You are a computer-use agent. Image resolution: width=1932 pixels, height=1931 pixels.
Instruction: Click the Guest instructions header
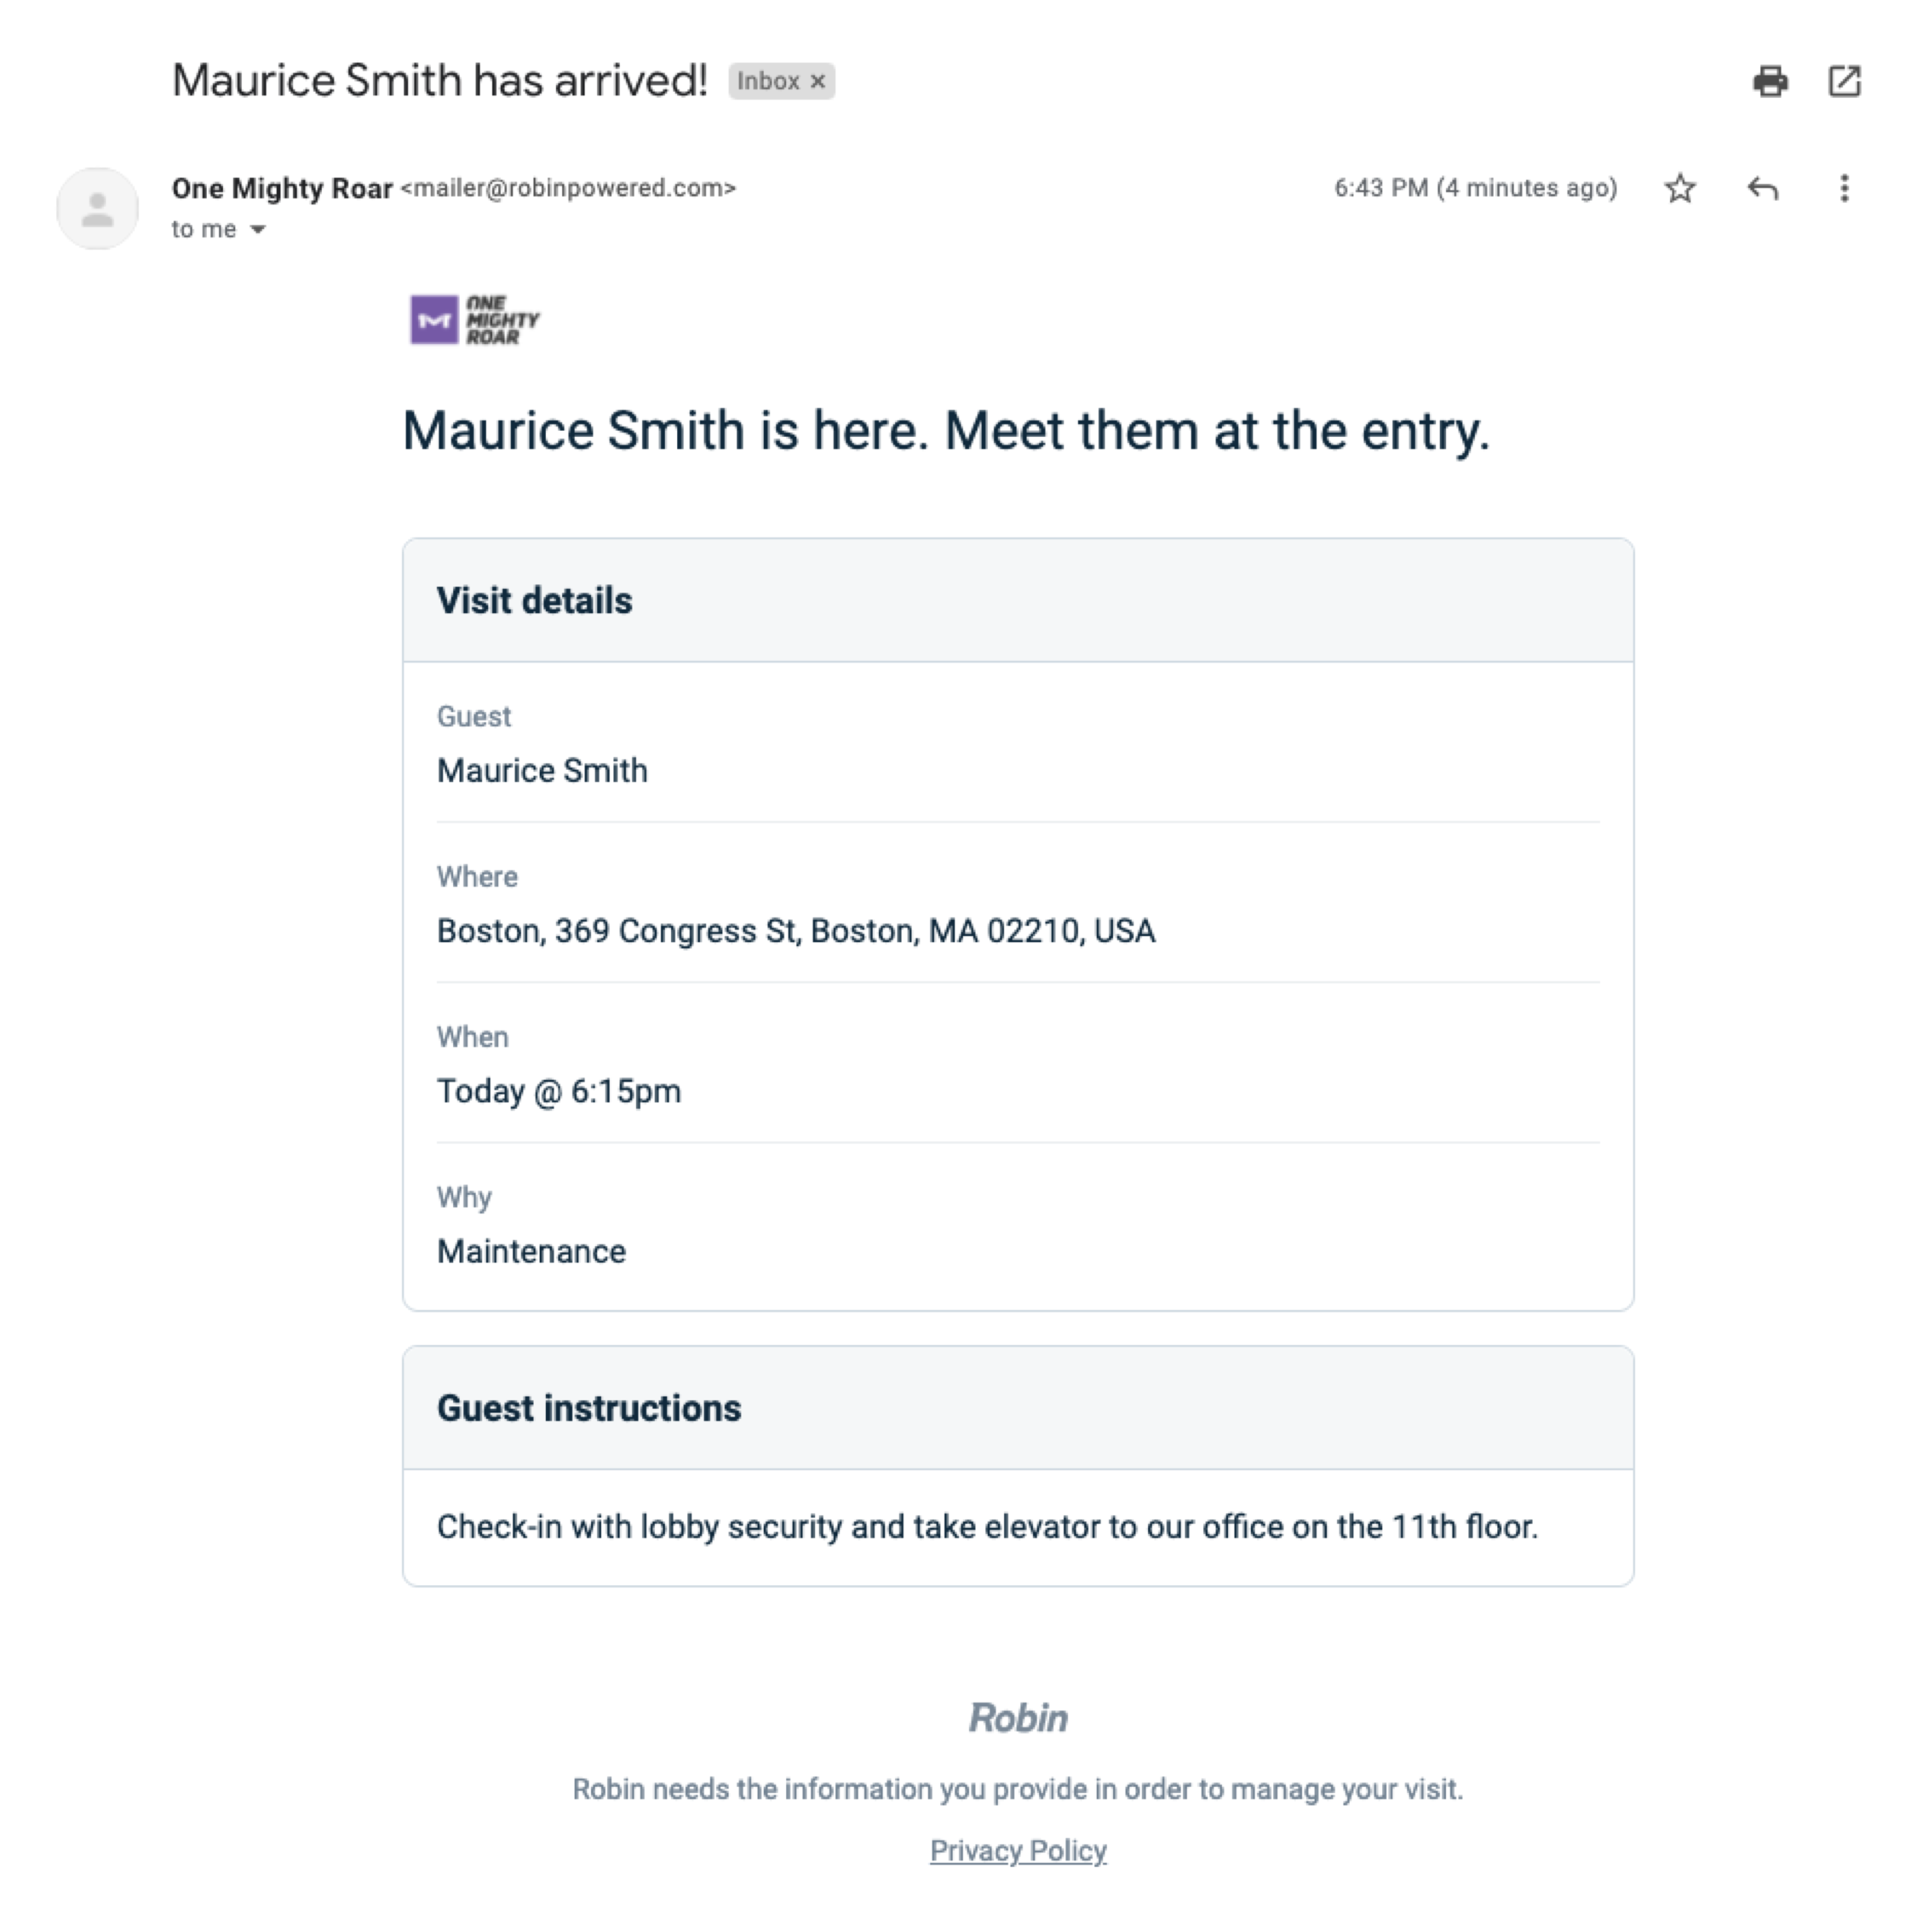pos(589,1408)
